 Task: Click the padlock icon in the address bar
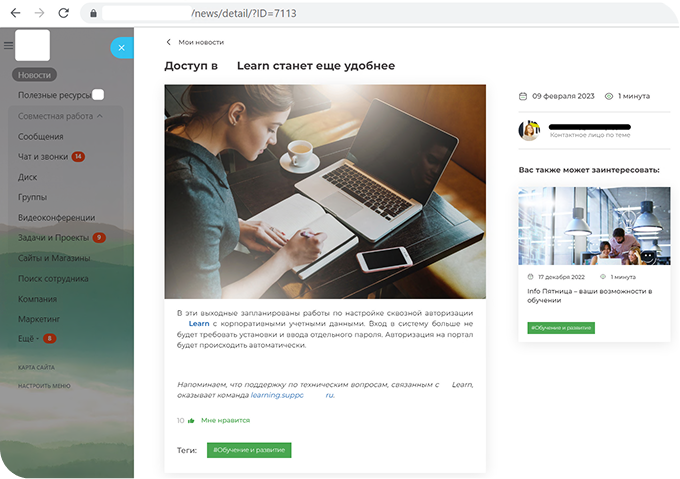93,14
